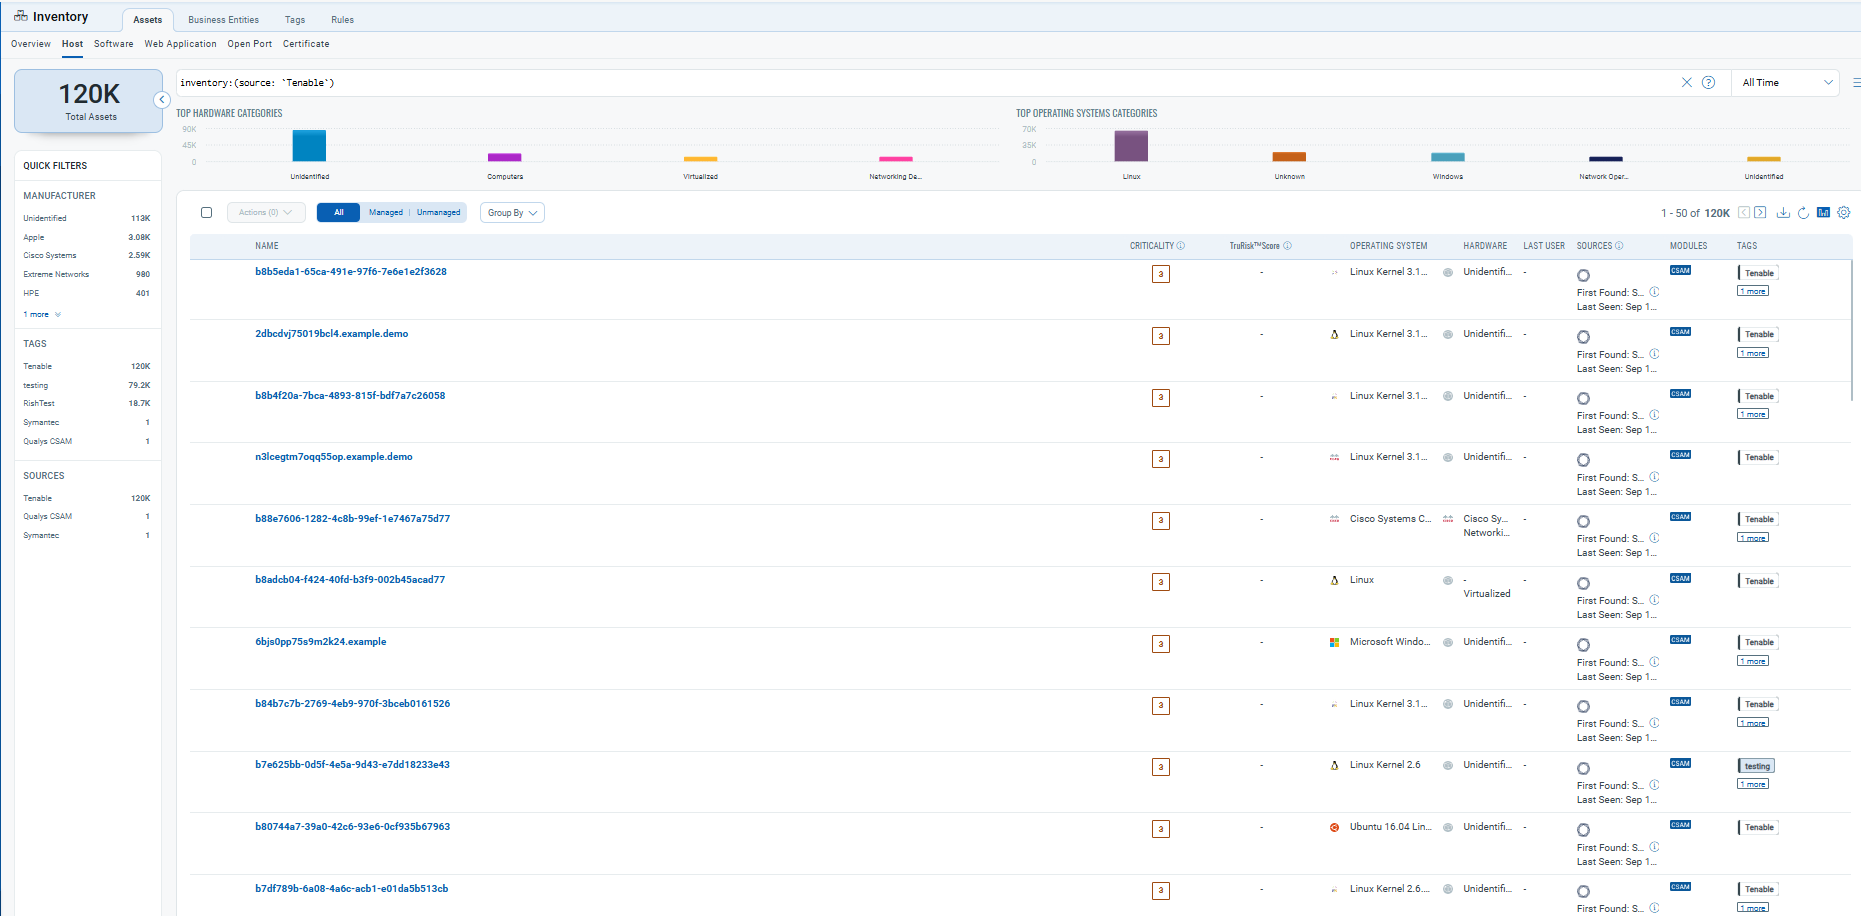The image size is (1861, 916).
Task: Toggle the chart view icon
Action: click(1823, 213)
